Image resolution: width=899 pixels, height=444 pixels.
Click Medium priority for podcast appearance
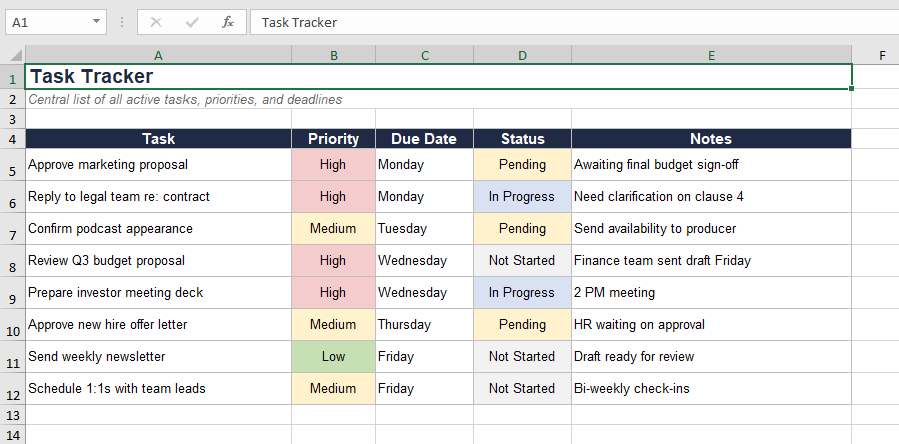334,228
